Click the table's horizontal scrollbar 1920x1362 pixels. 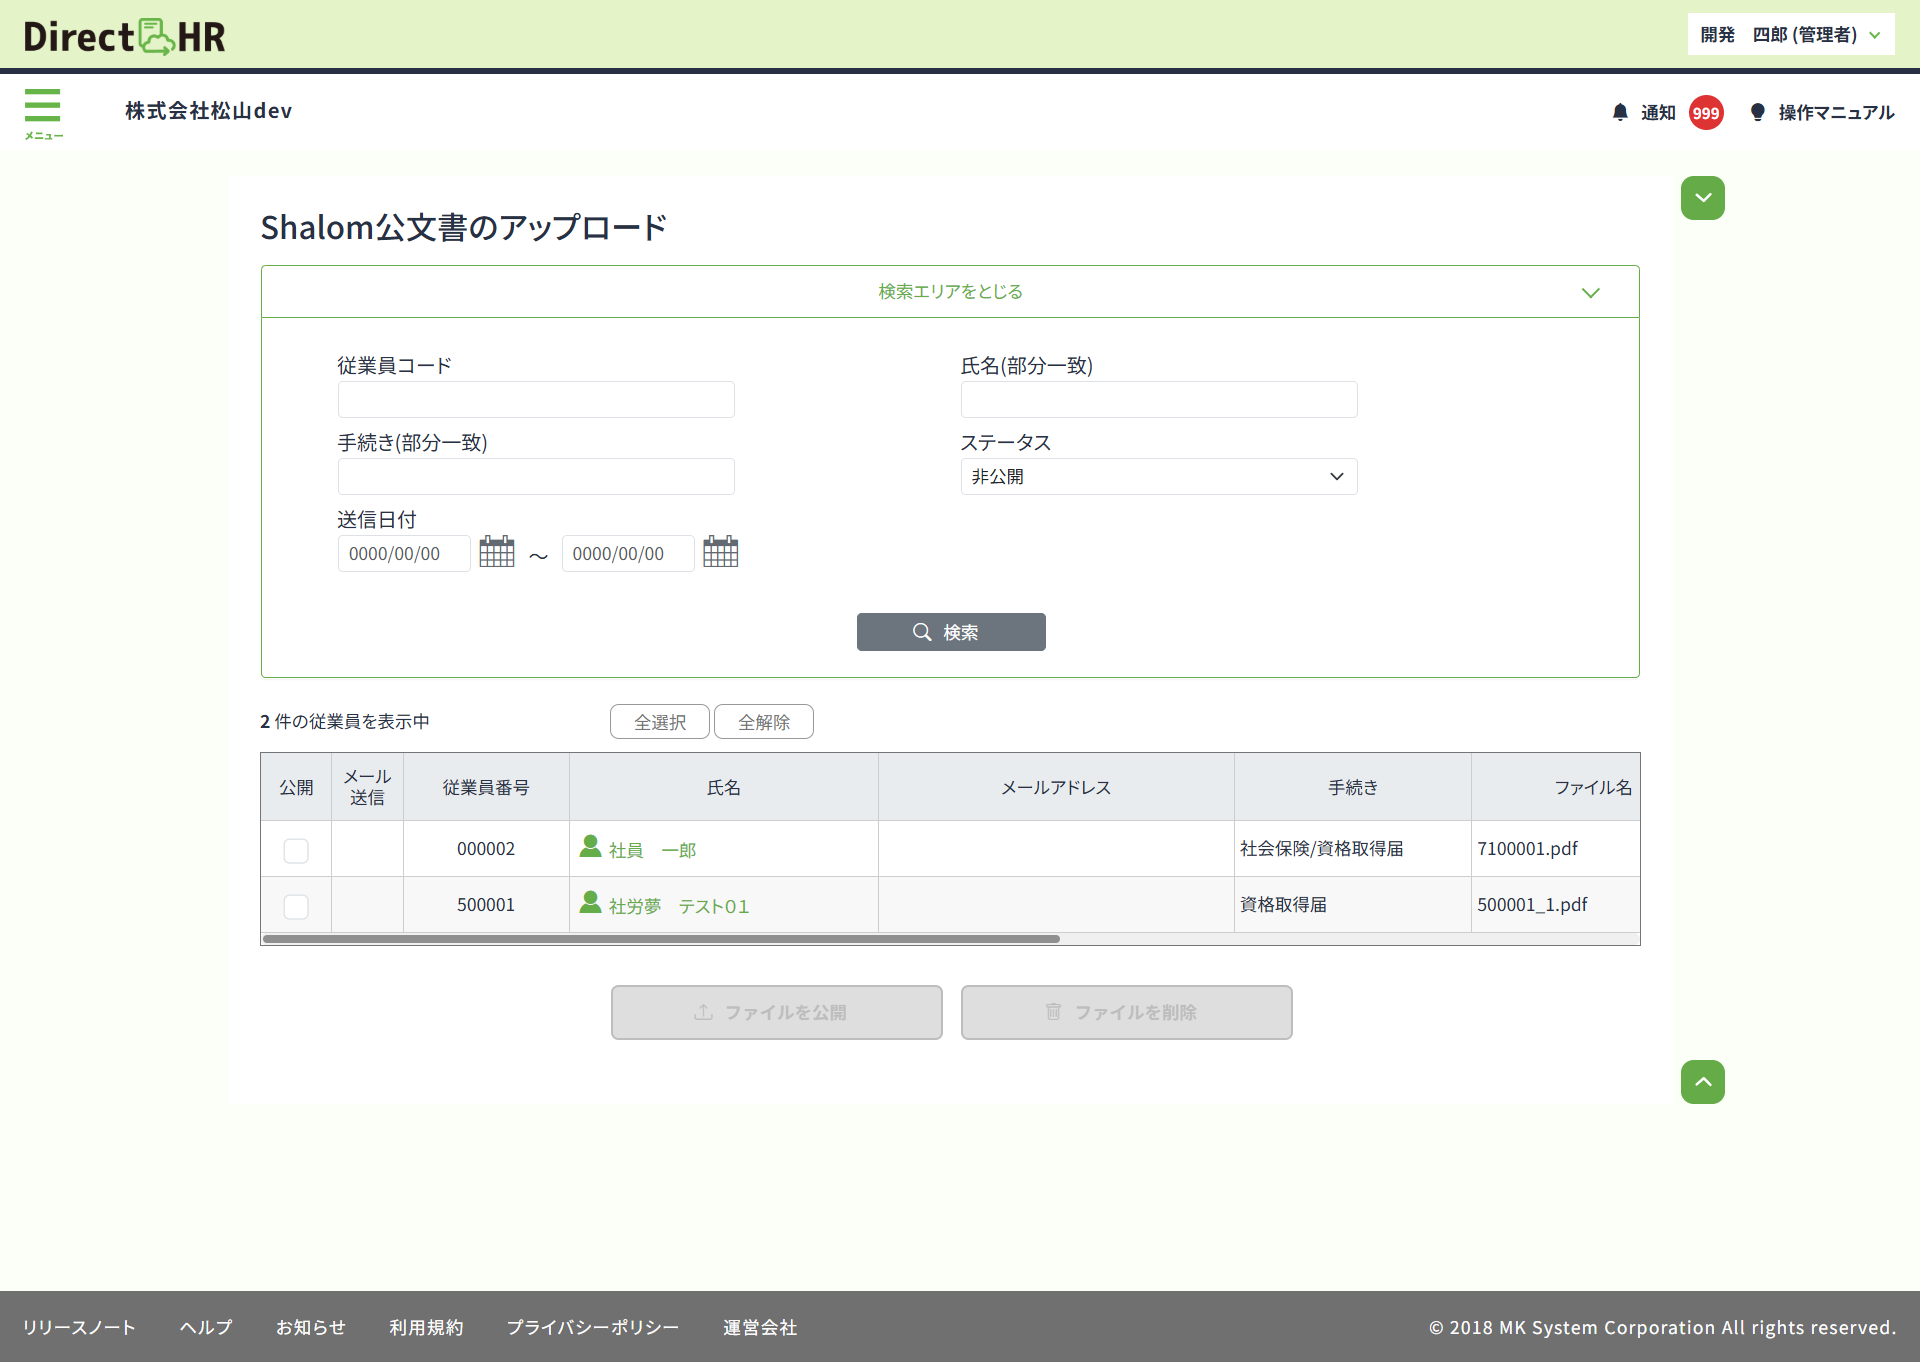(x=660, y=939)
